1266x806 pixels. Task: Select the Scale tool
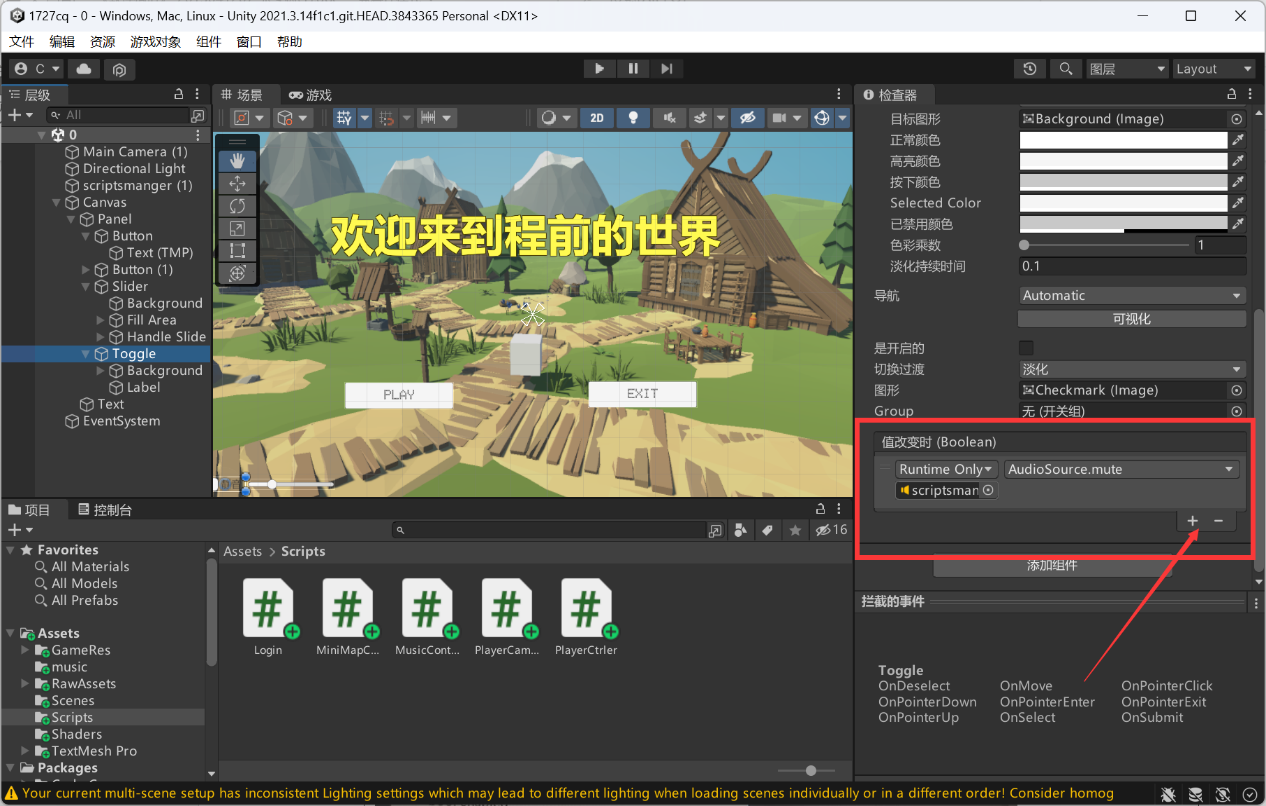click(x=237, y=227)
